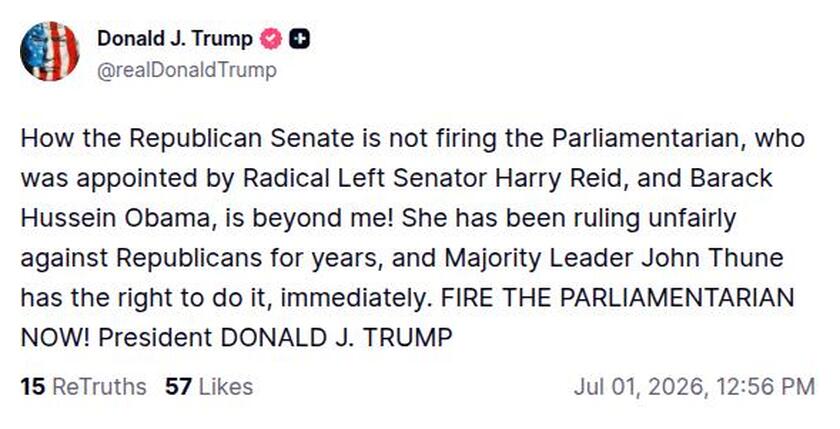840x429 pixels.
Task: Open the flag-painted profile avatar
Action: pyautogui.click(x=49, y=51)
